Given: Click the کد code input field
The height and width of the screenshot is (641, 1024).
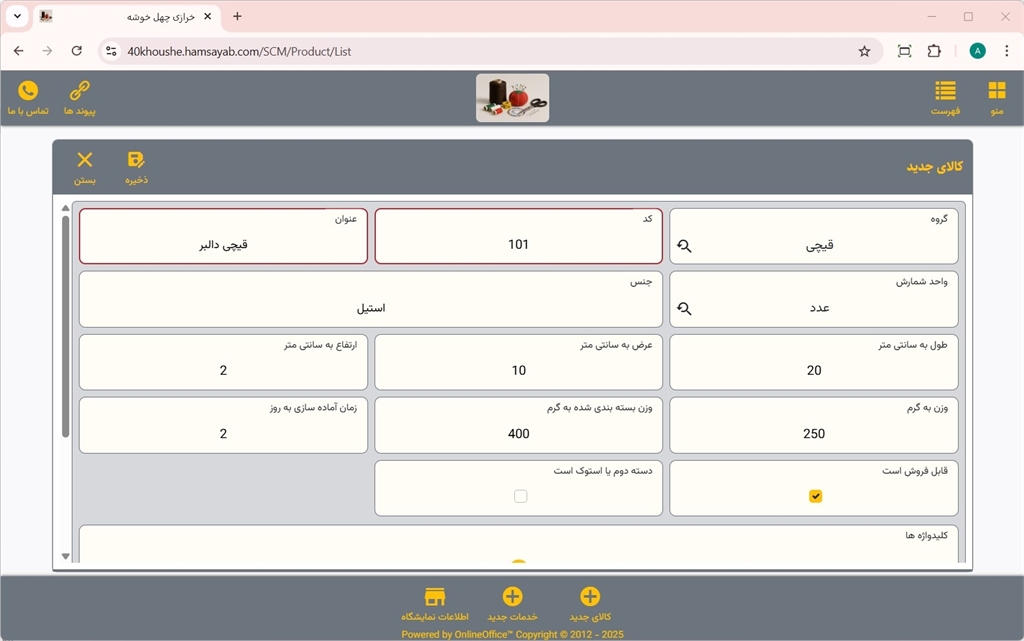Looking at the screenshot, I should [518, 244].
